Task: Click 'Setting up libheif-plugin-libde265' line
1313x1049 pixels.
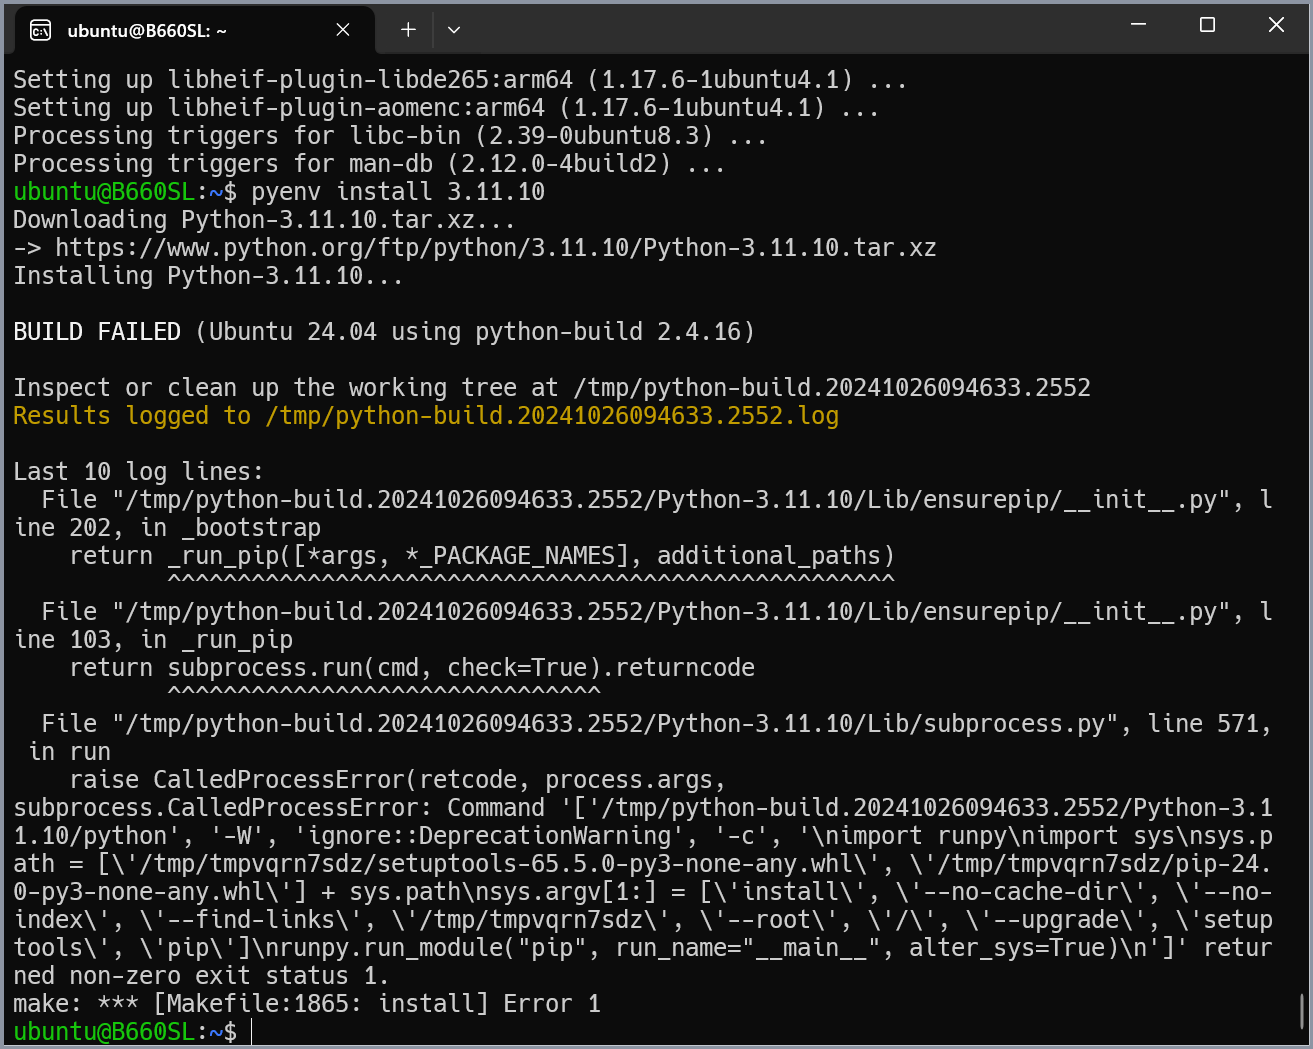Action: 460,80
